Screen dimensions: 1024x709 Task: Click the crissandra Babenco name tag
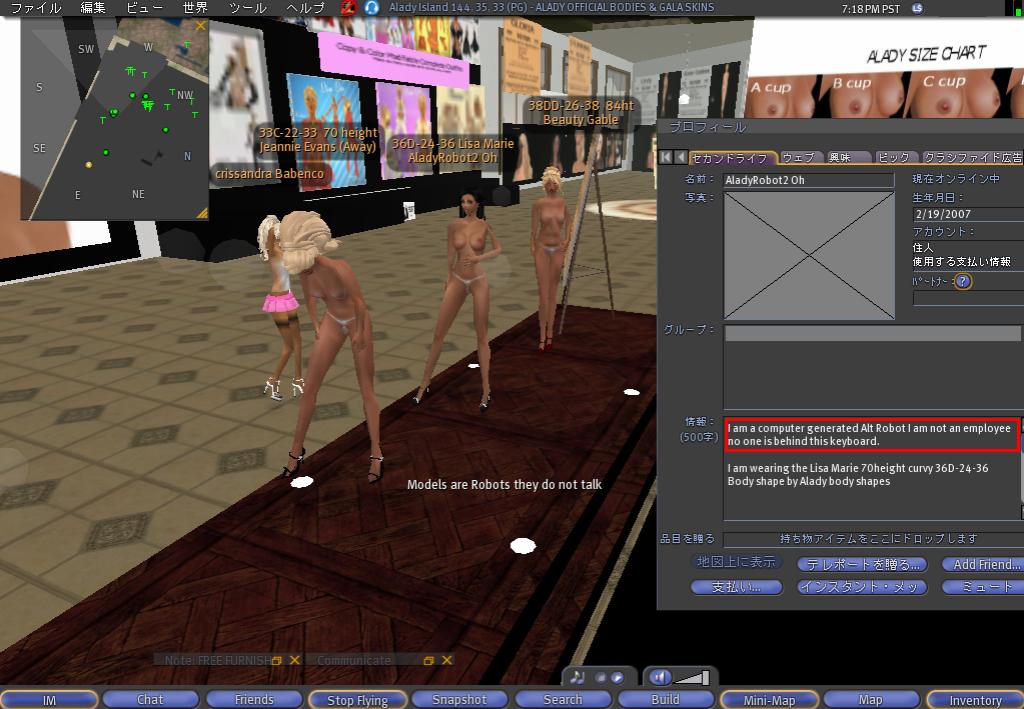coord(270,174)
